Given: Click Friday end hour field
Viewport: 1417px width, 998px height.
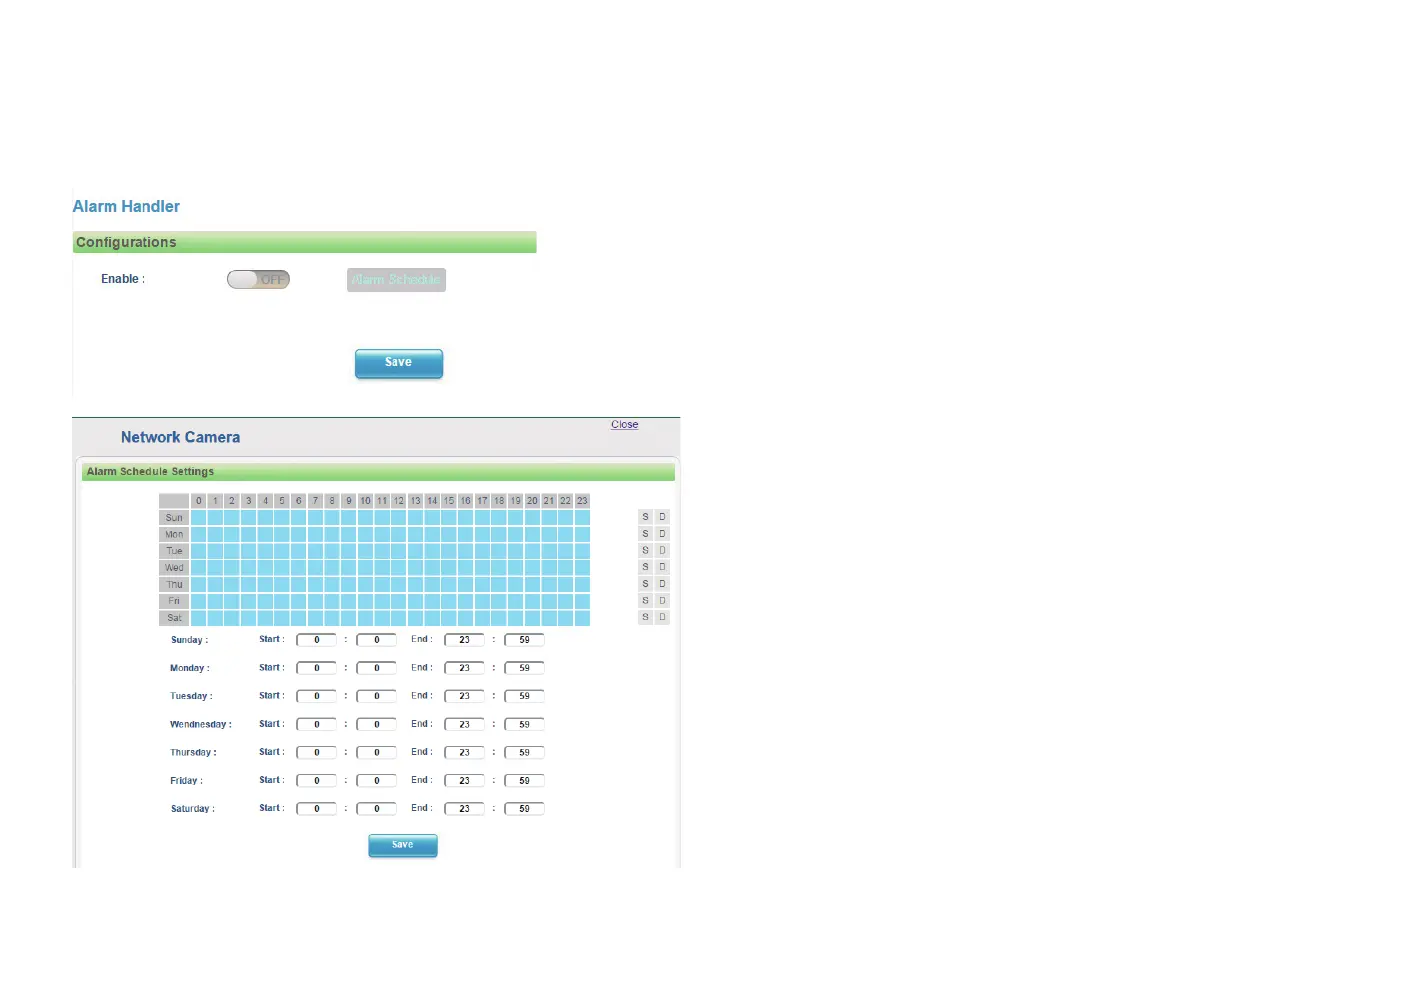Looking at the screenshot, I should 465,781.
